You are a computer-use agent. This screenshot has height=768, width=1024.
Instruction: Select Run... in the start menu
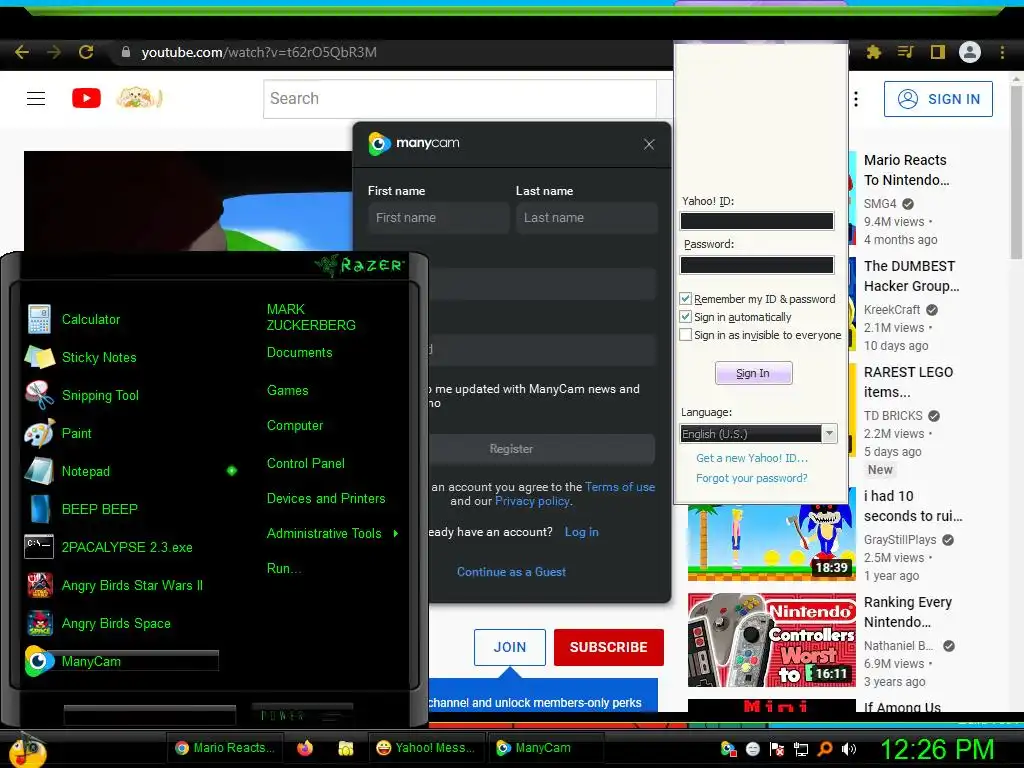coord(283,568)
